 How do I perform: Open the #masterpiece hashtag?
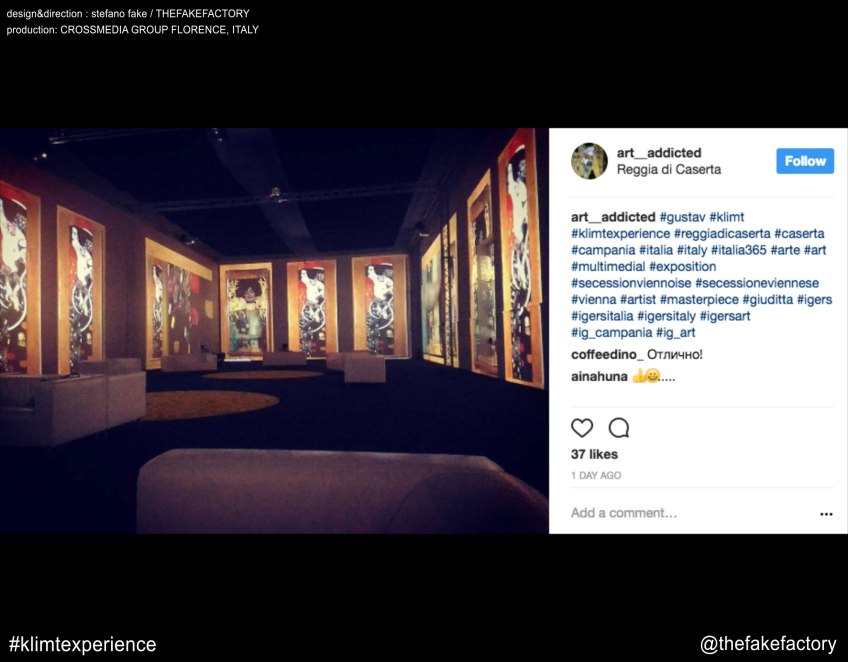point(699,299)
